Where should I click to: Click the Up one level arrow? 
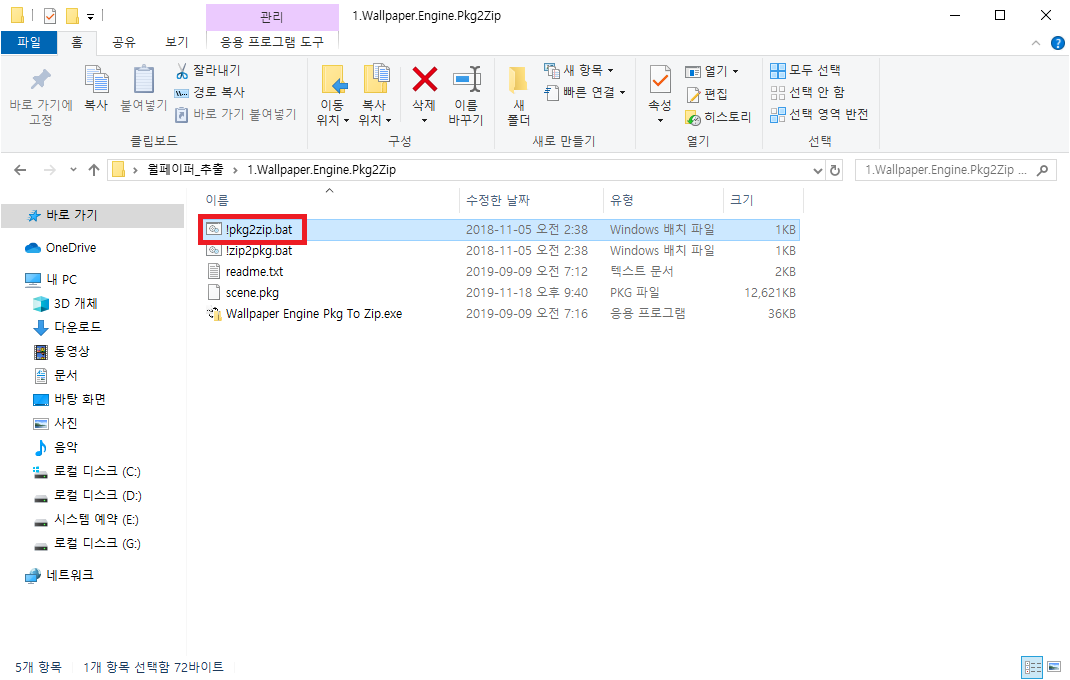pos(94,170)
